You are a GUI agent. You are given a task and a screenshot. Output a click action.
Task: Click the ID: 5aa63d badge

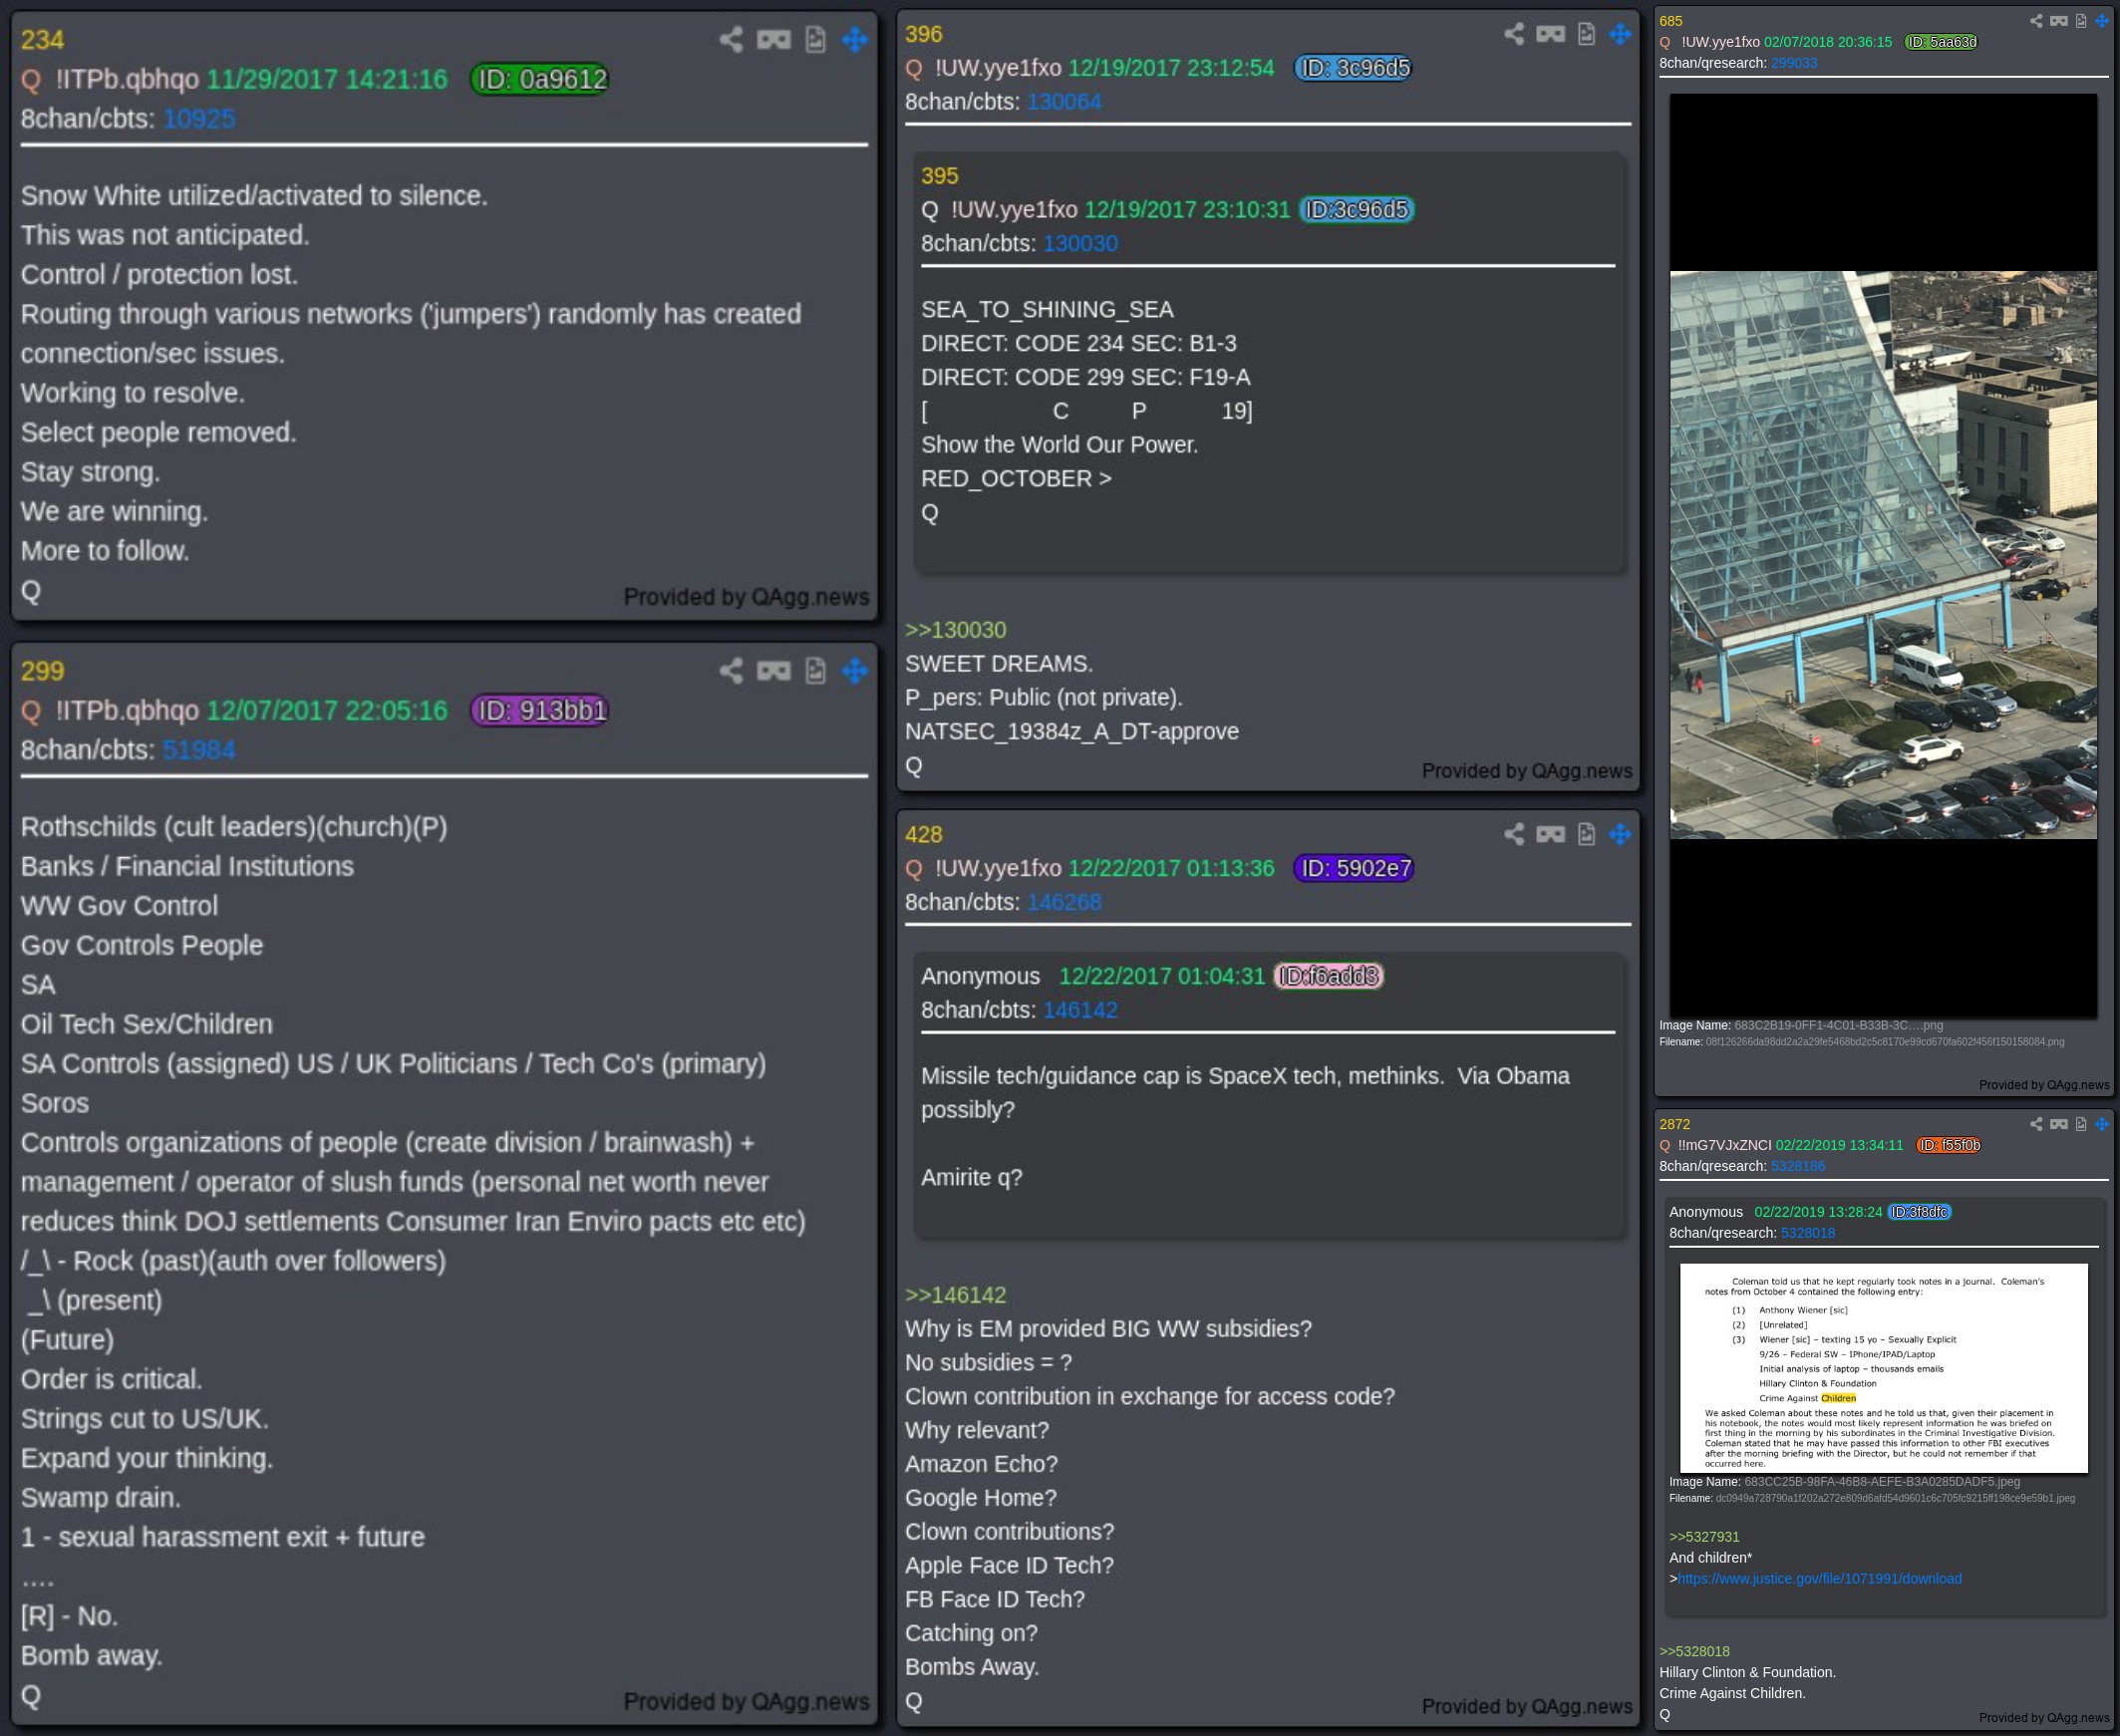(1941, 42)
